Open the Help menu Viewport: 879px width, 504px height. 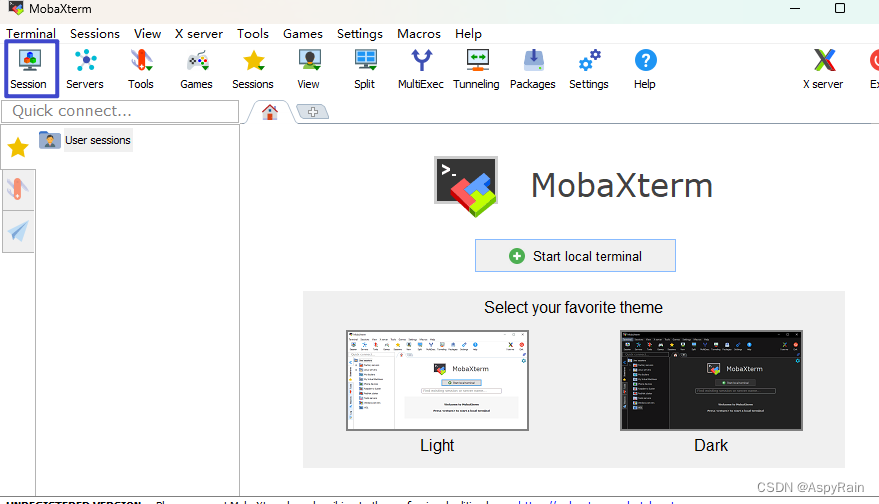tap(468, 34)
